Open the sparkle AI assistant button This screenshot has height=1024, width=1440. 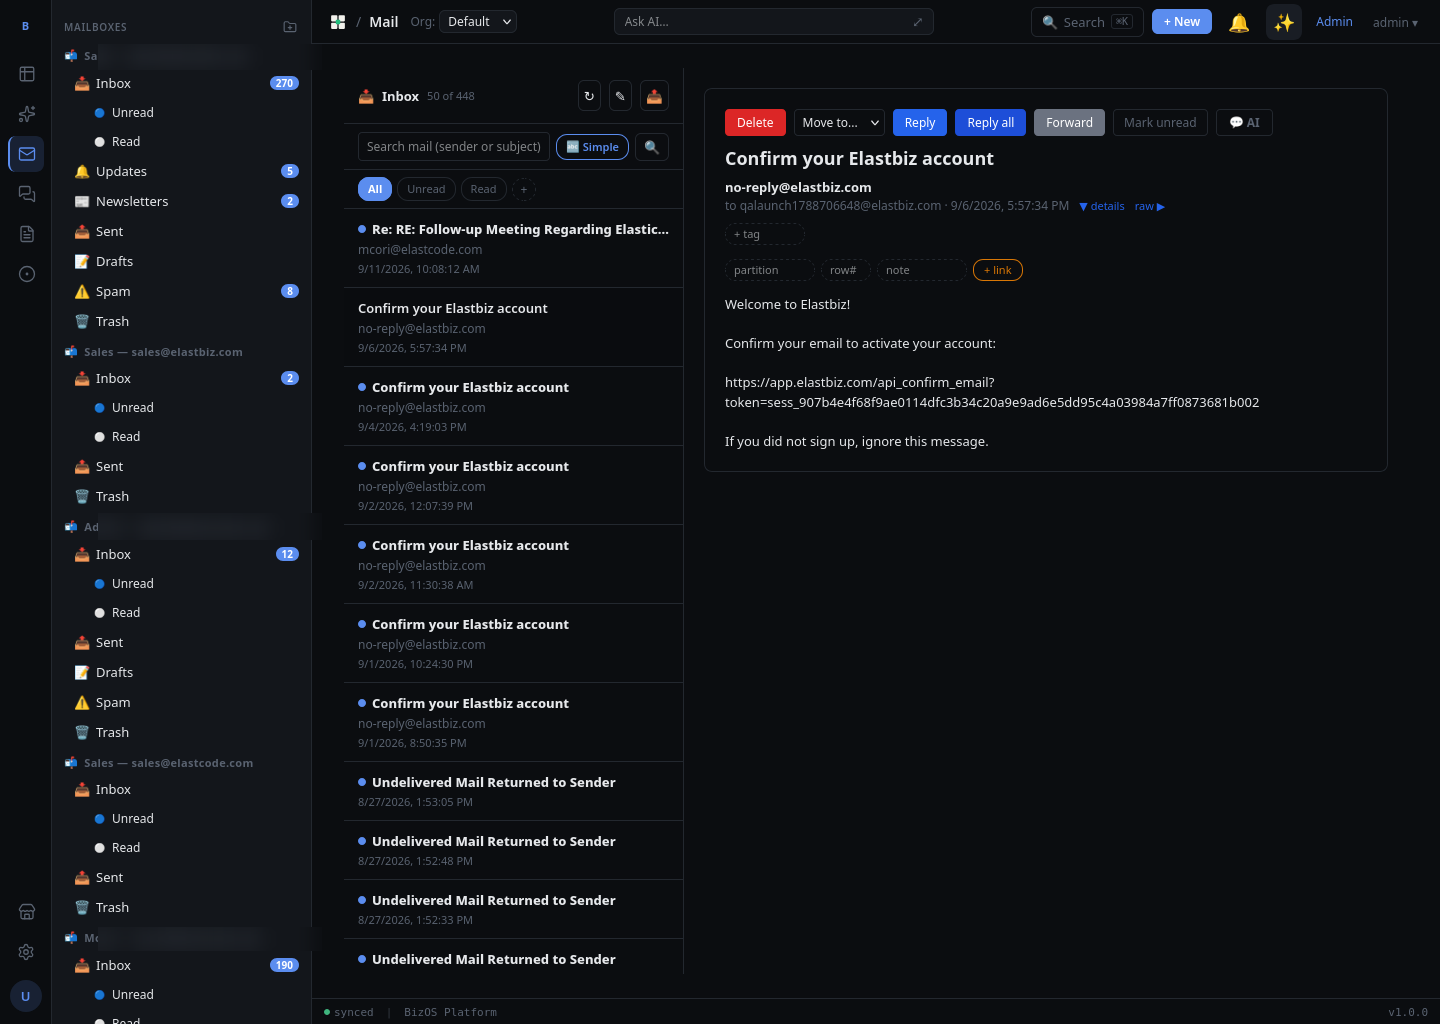[x=1284, y=22]
